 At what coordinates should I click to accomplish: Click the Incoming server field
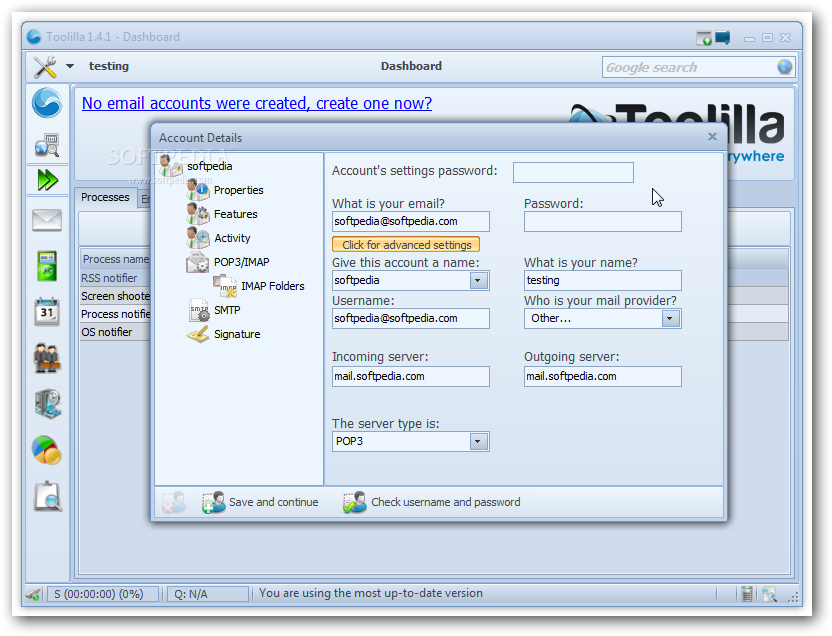tap(411, 376)
